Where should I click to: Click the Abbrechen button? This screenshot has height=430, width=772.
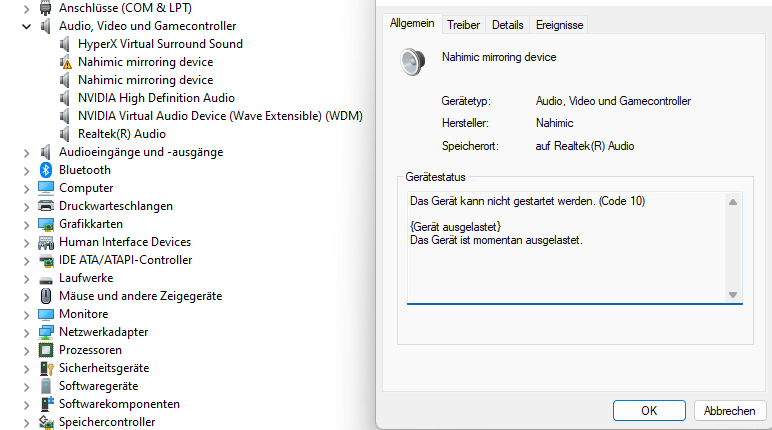click(729, 410)
